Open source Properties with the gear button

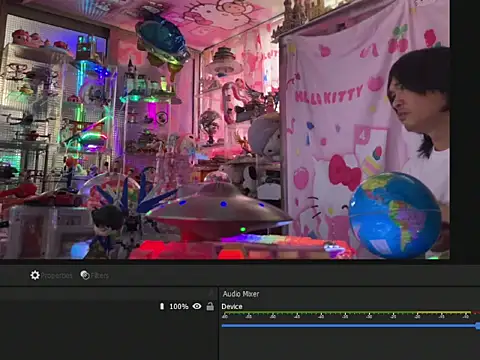[x=51, y=275]
